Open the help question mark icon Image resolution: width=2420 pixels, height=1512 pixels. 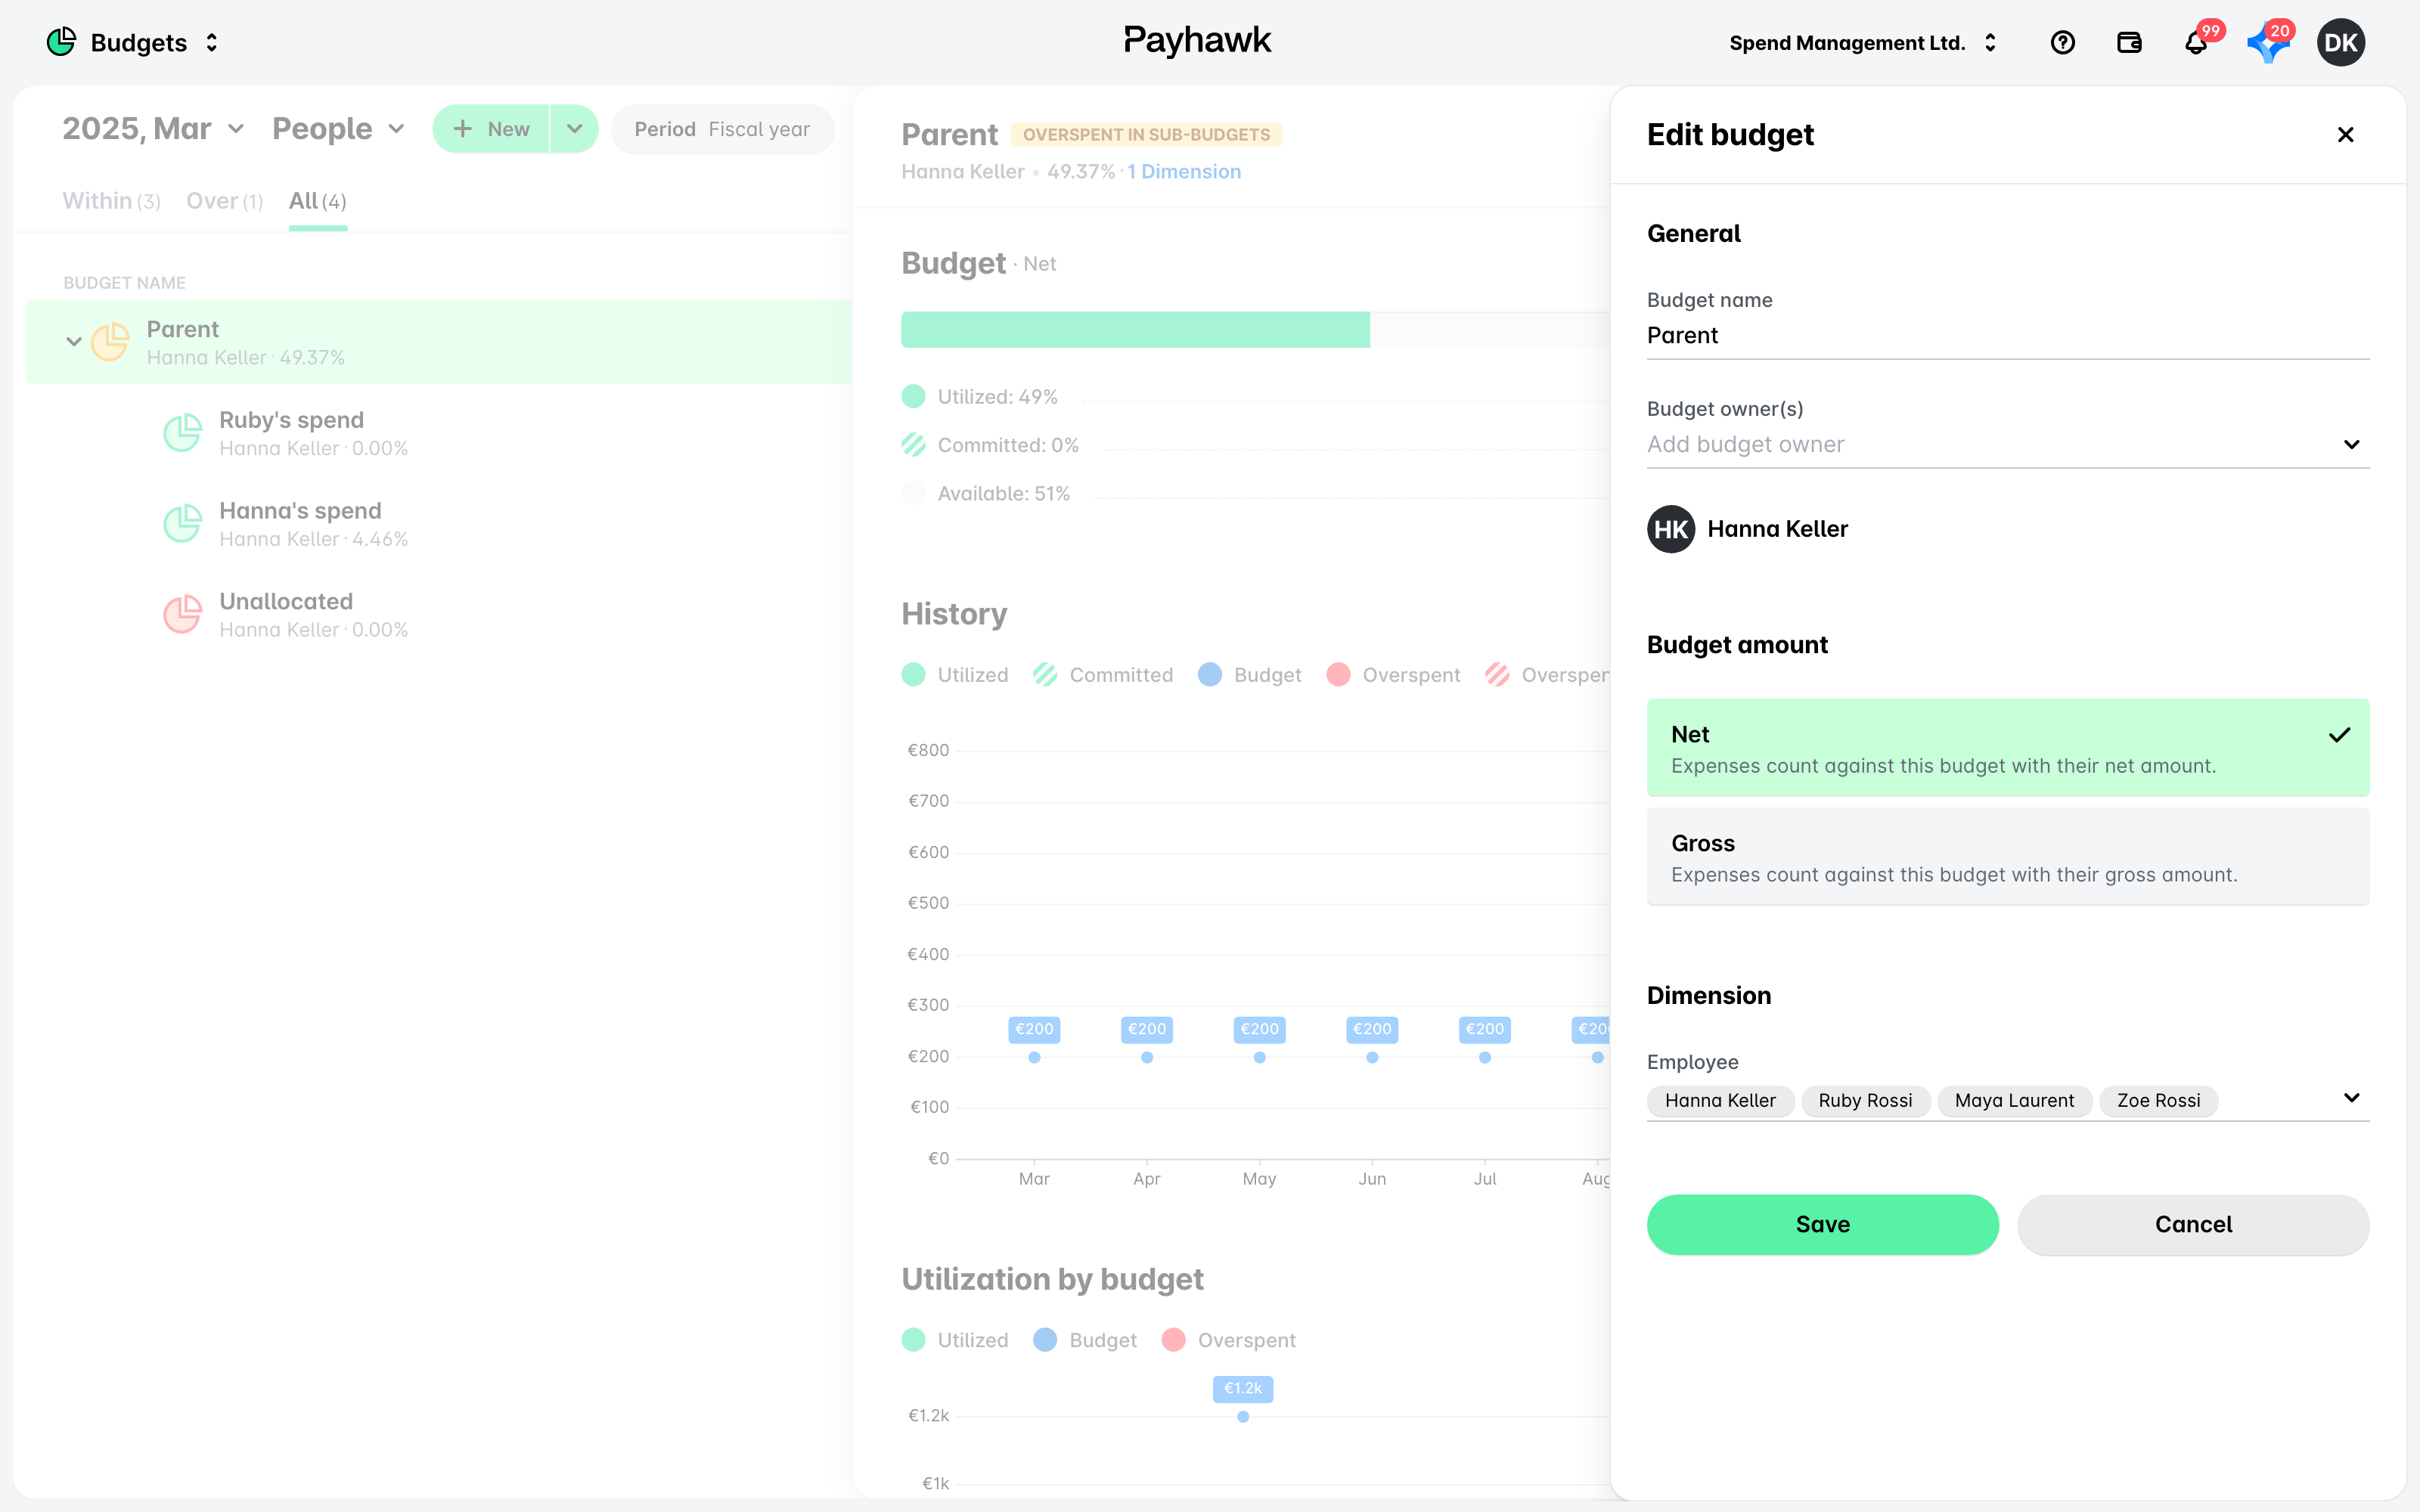coord(2062,42)
